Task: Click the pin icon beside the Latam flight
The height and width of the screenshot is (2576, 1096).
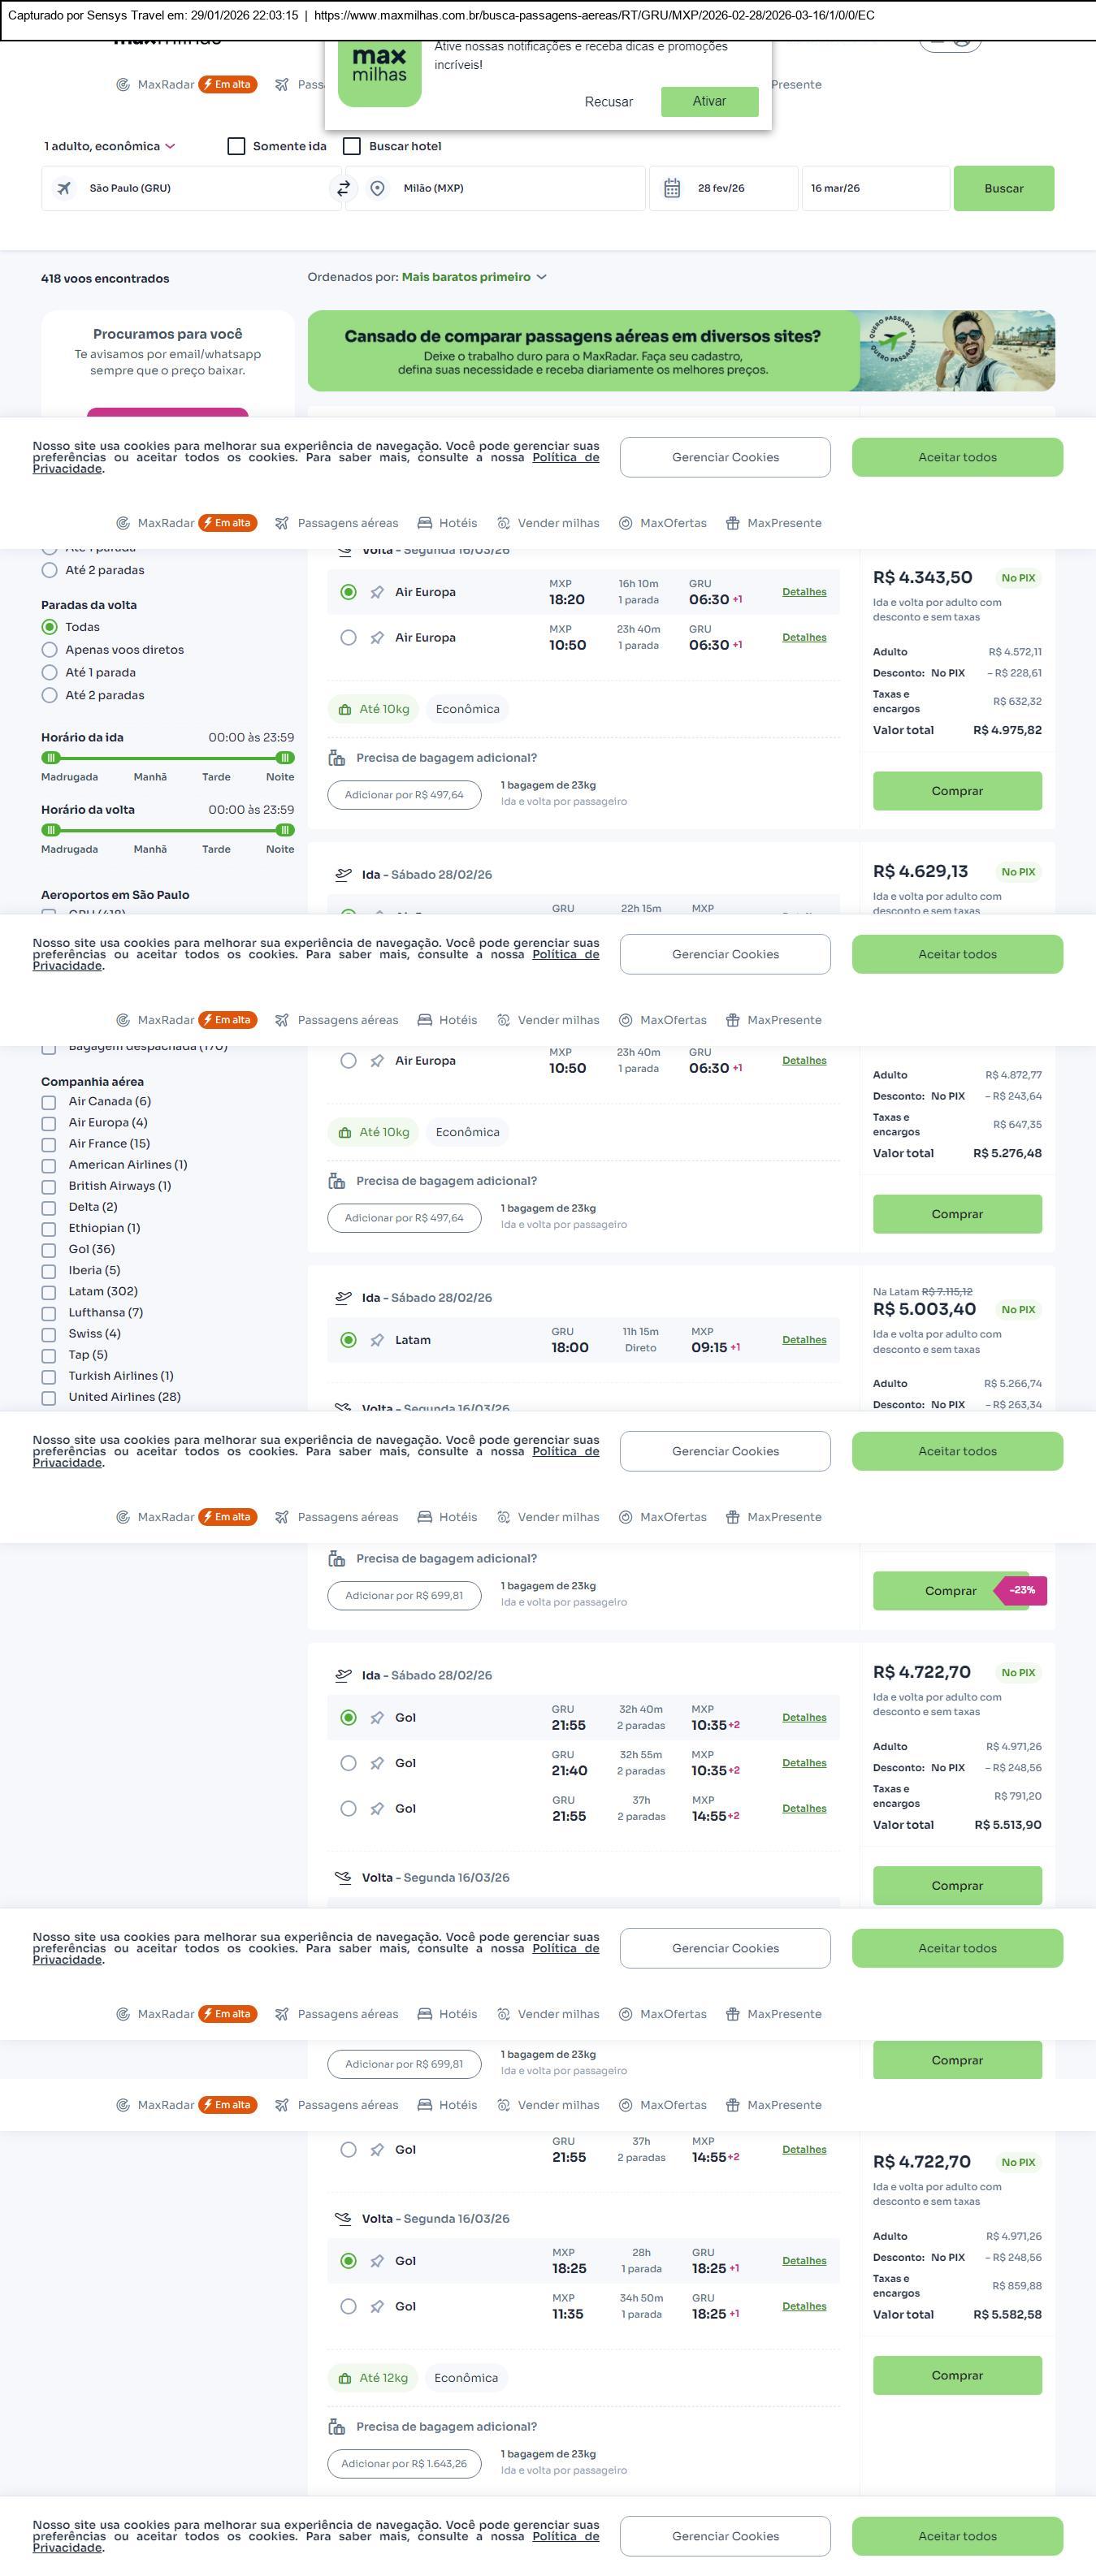Action: point(377,1340)
